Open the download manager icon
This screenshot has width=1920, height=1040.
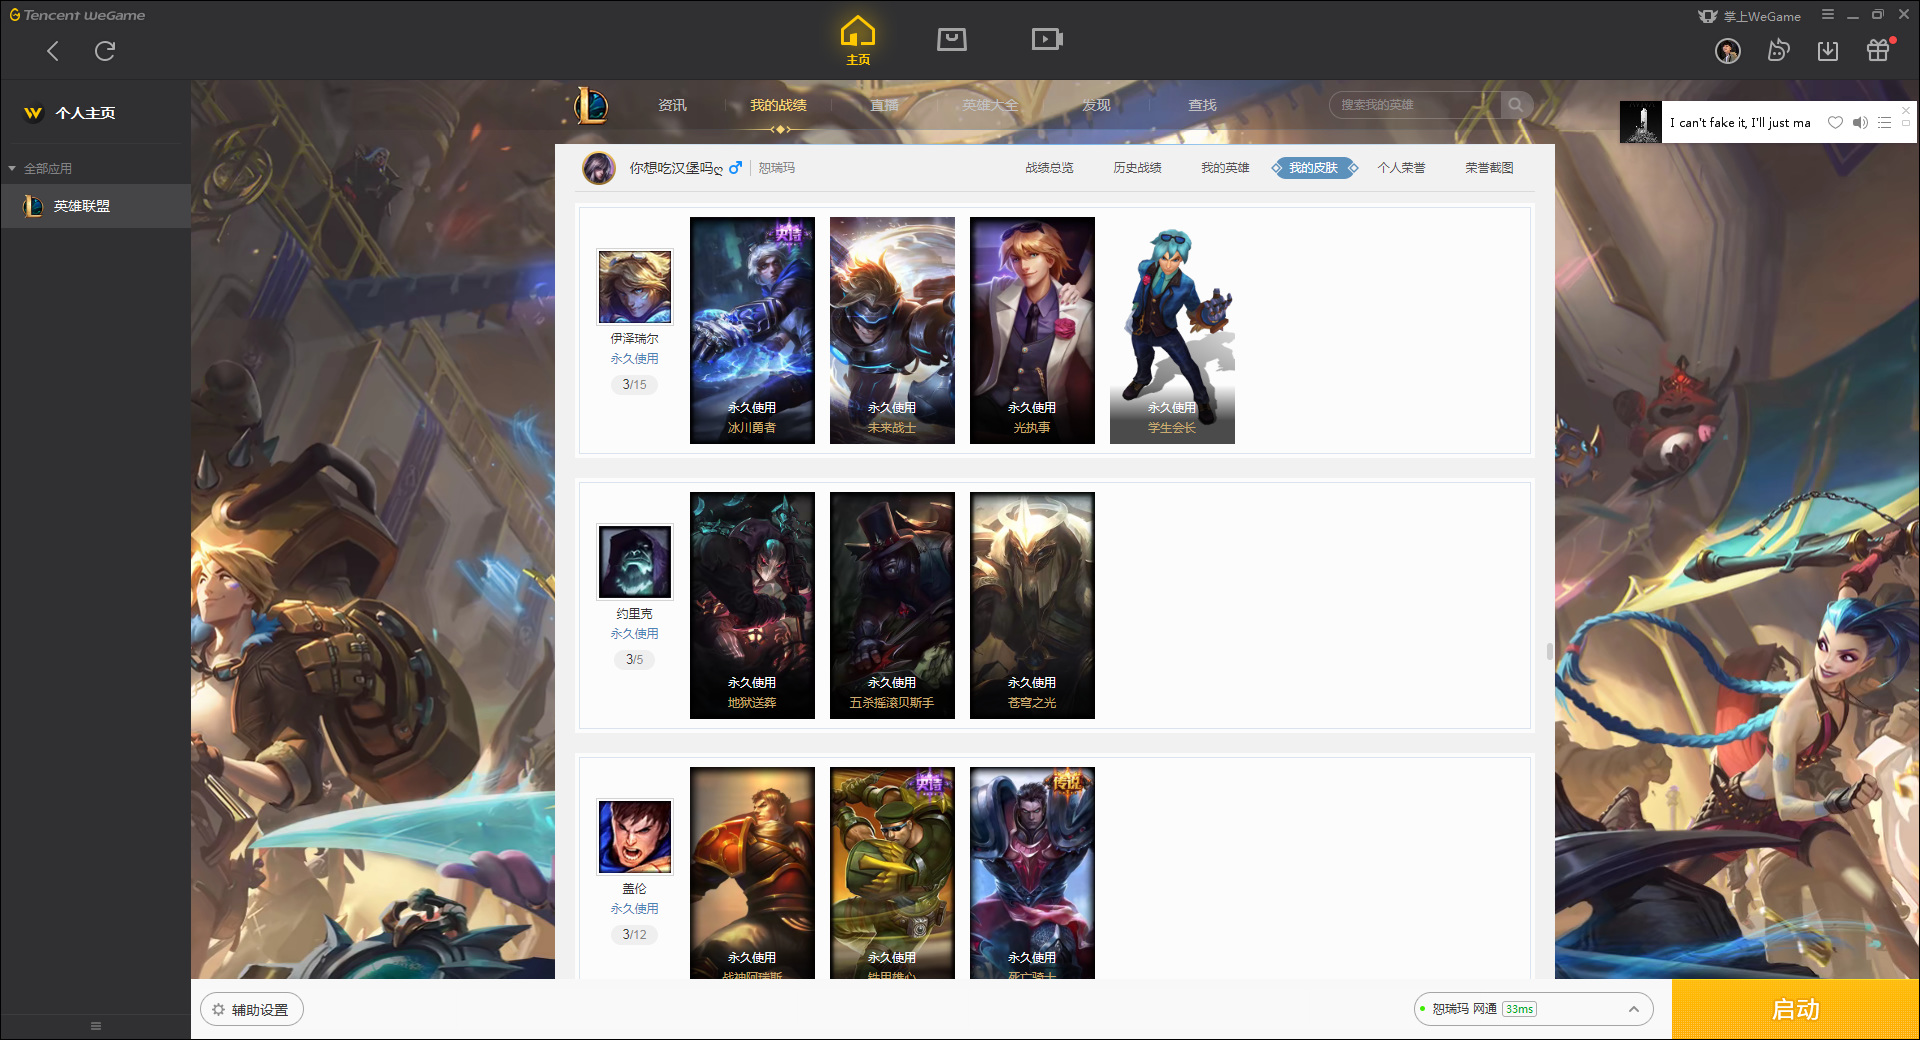coord(1828,50)
